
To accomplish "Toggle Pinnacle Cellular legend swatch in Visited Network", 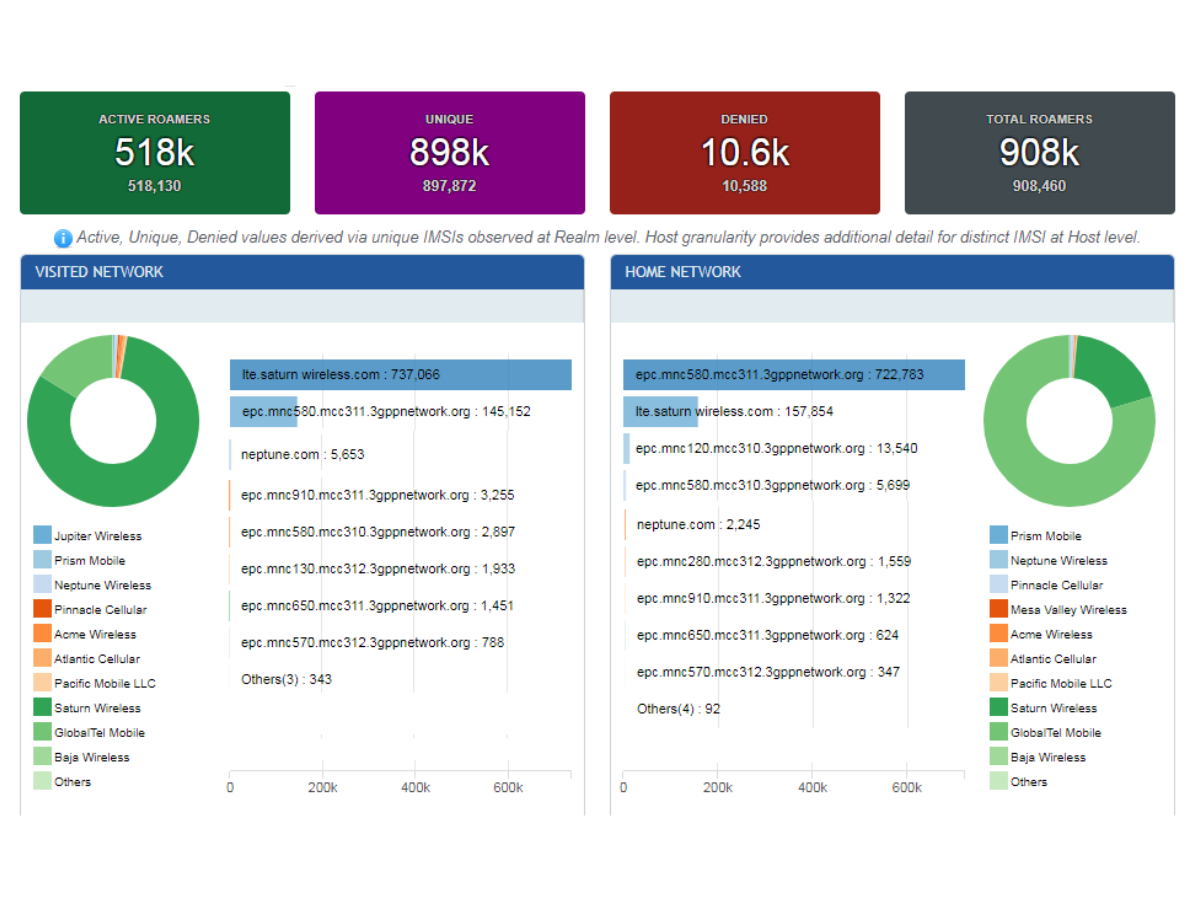I will 42,609.
